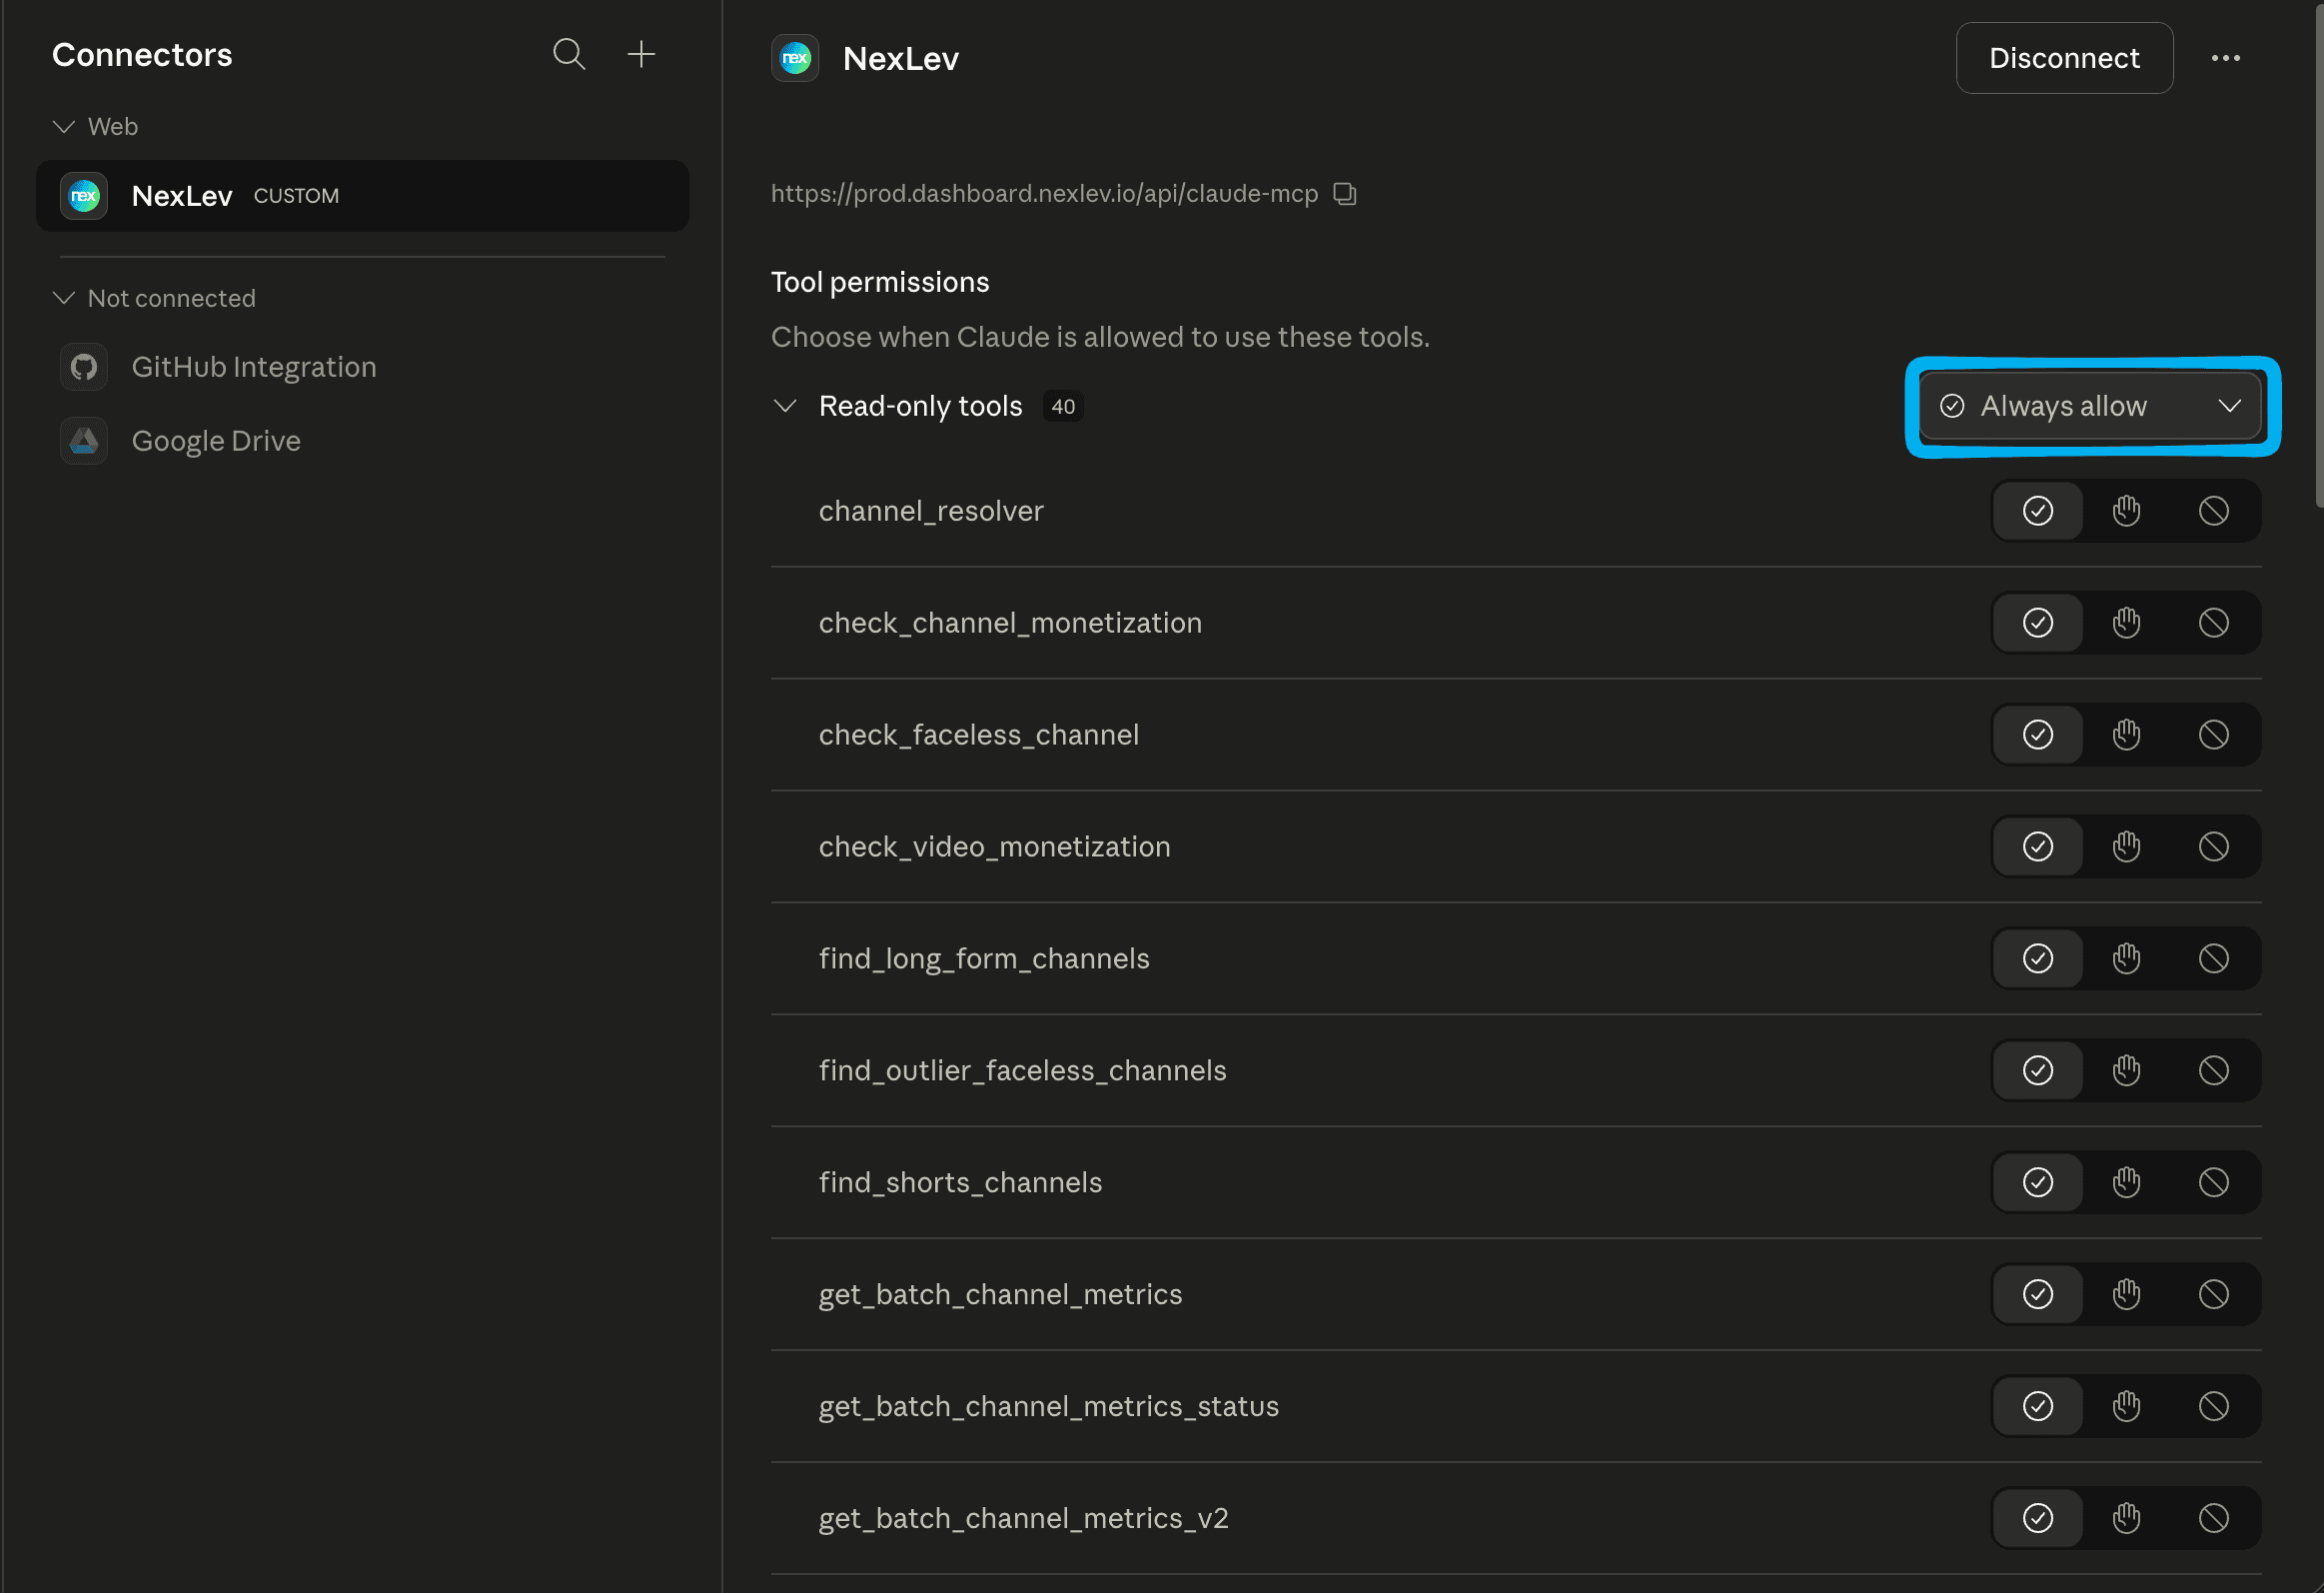The width and height of the screenshot is (2324, 1593).
Task: Click the NexLev logo in header
Action: click(x=795, y=58)
